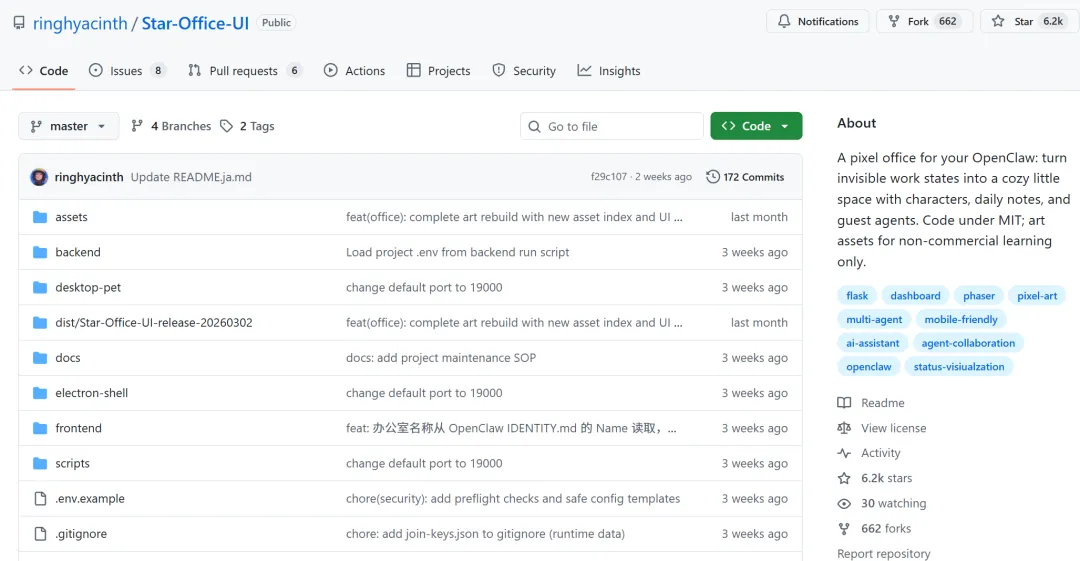The height and width of the screenshot is (561, 1080).
Task: Click the star count badge 6.2k in header
Action: (1053, 21)
